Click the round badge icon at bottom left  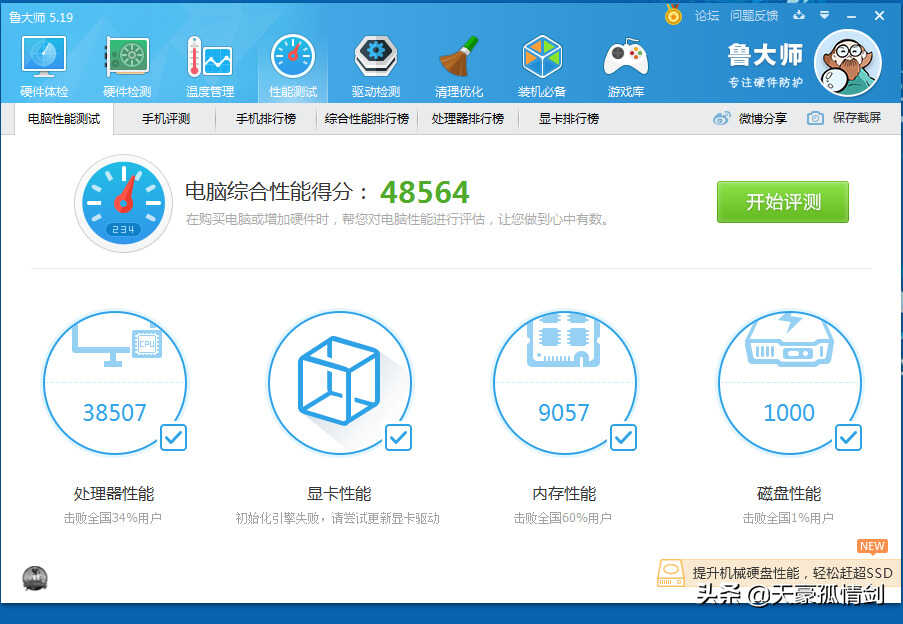[35, 578]
